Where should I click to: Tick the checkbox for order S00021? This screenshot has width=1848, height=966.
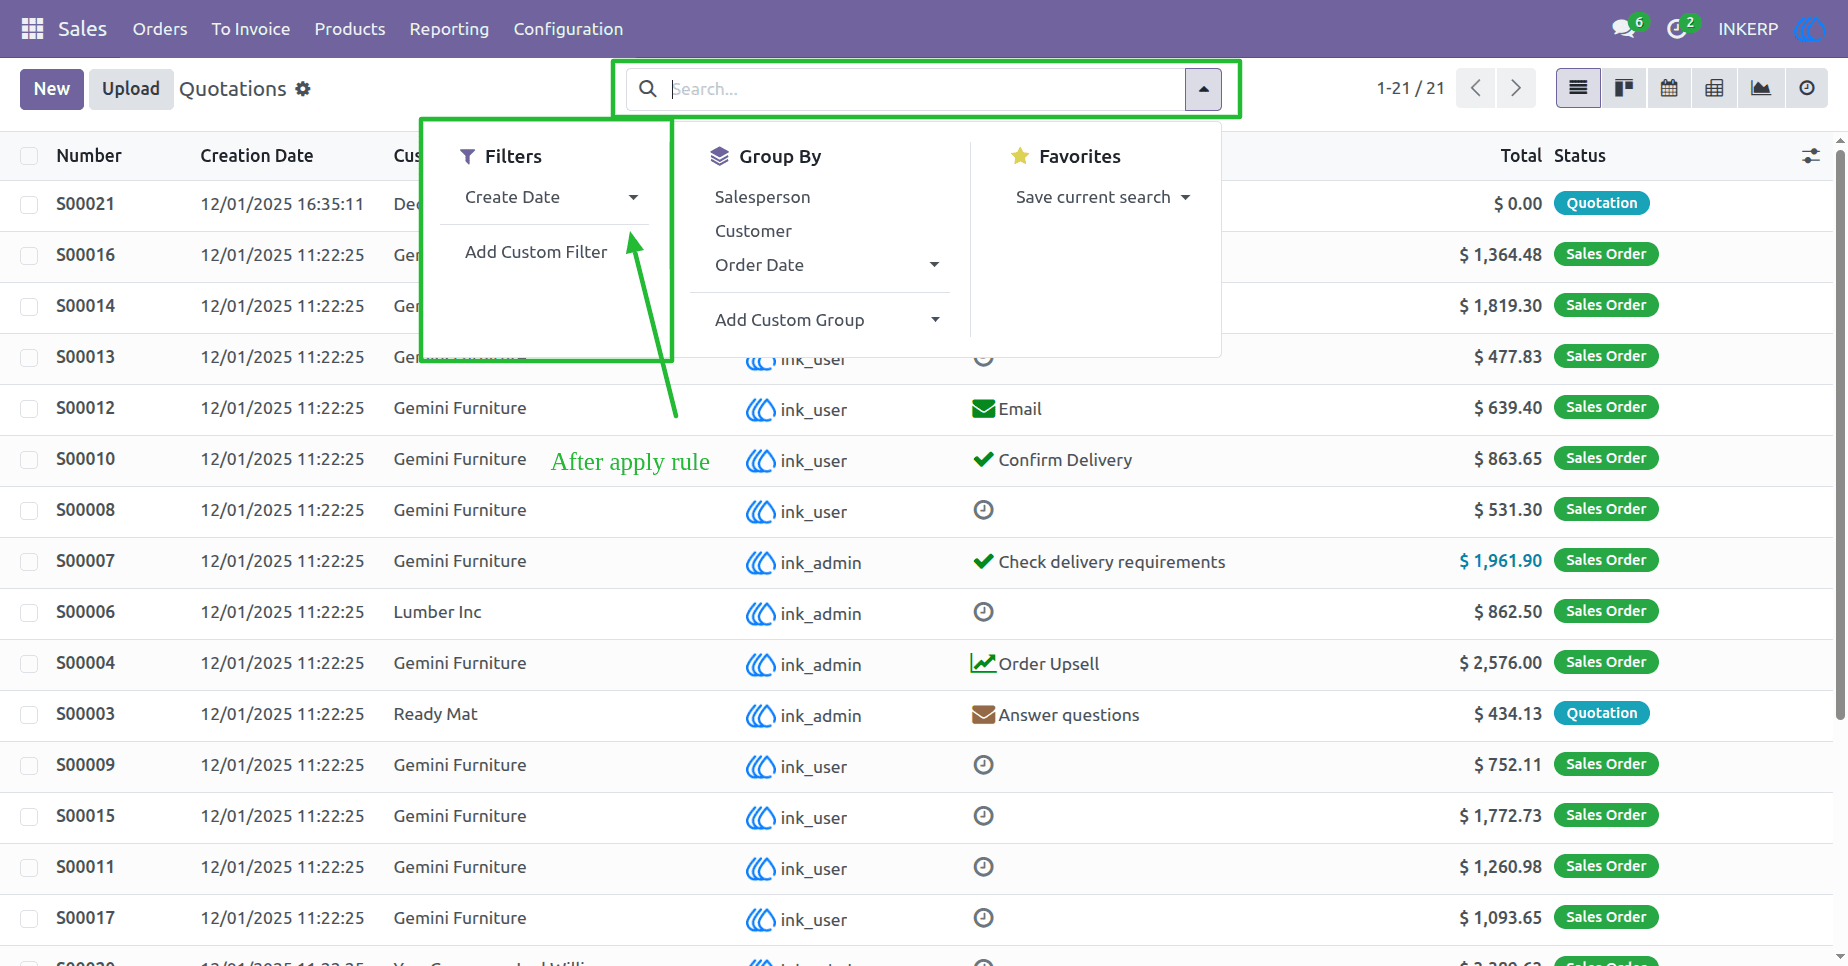tap(29, 205)
